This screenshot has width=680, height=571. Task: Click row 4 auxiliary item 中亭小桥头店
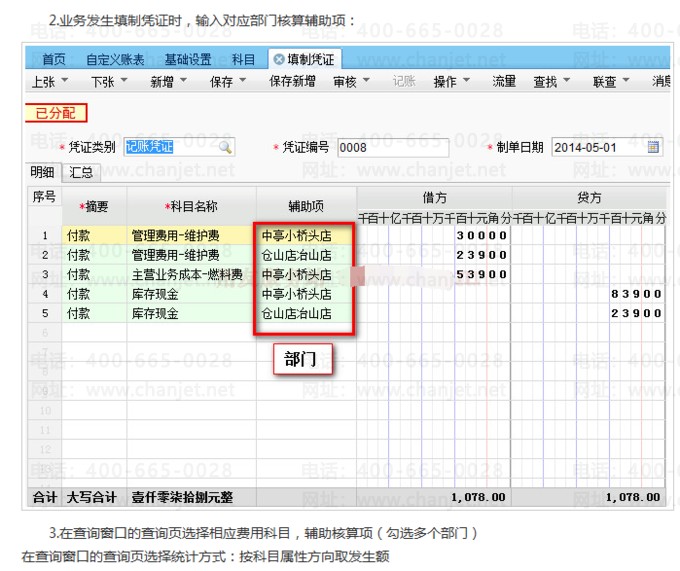tap(305, 294)
